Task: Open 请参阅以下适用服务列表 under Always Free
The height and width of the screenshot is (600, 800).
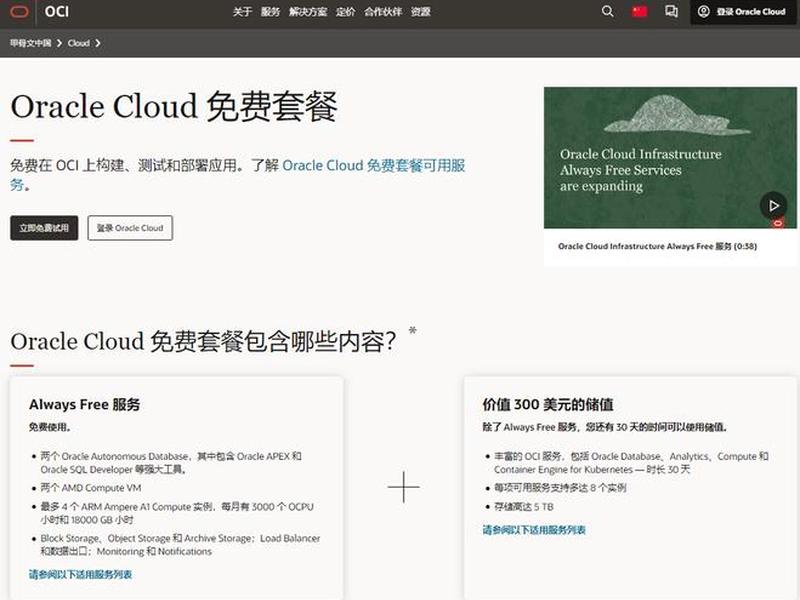Action: 80,574
